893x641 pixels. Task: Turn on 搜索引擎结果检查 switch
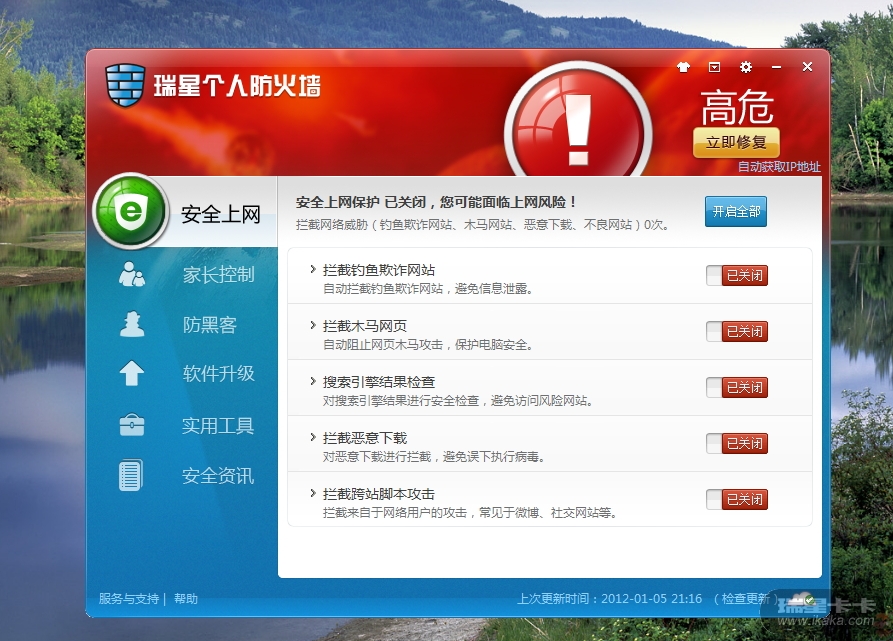point(737,388)
